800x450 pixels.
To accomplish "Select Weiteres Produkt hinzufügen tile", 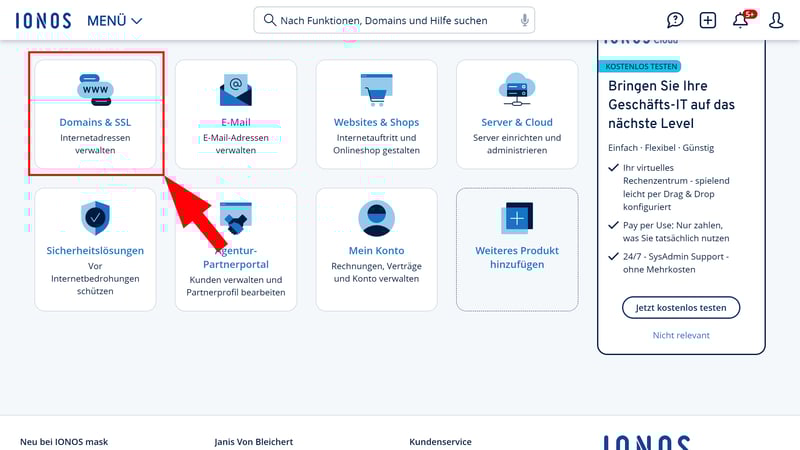I will click(517, 249).
